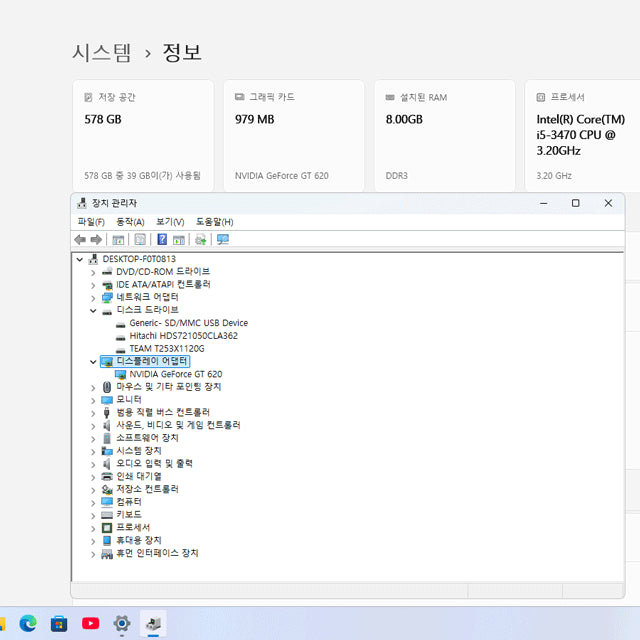Click the keyboard icon in tree
Screen dimensions: 640x640
tap(107, 515)
